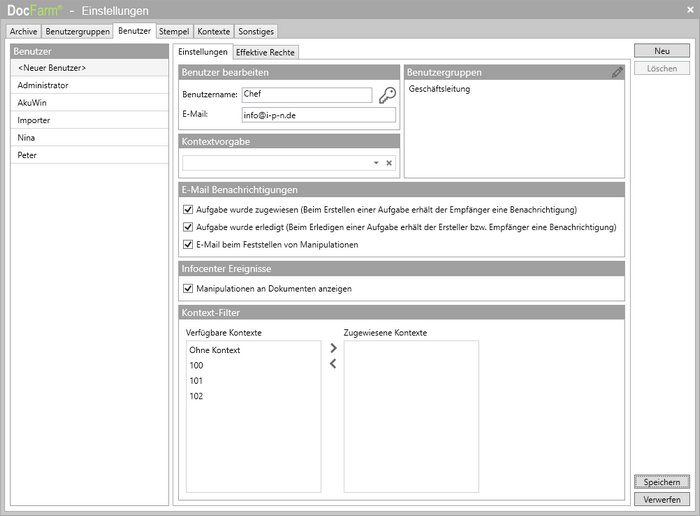
Task: Toggle 'Aufgabe wurde erledigt' checkbox
Action: click(x=188, y=227)
